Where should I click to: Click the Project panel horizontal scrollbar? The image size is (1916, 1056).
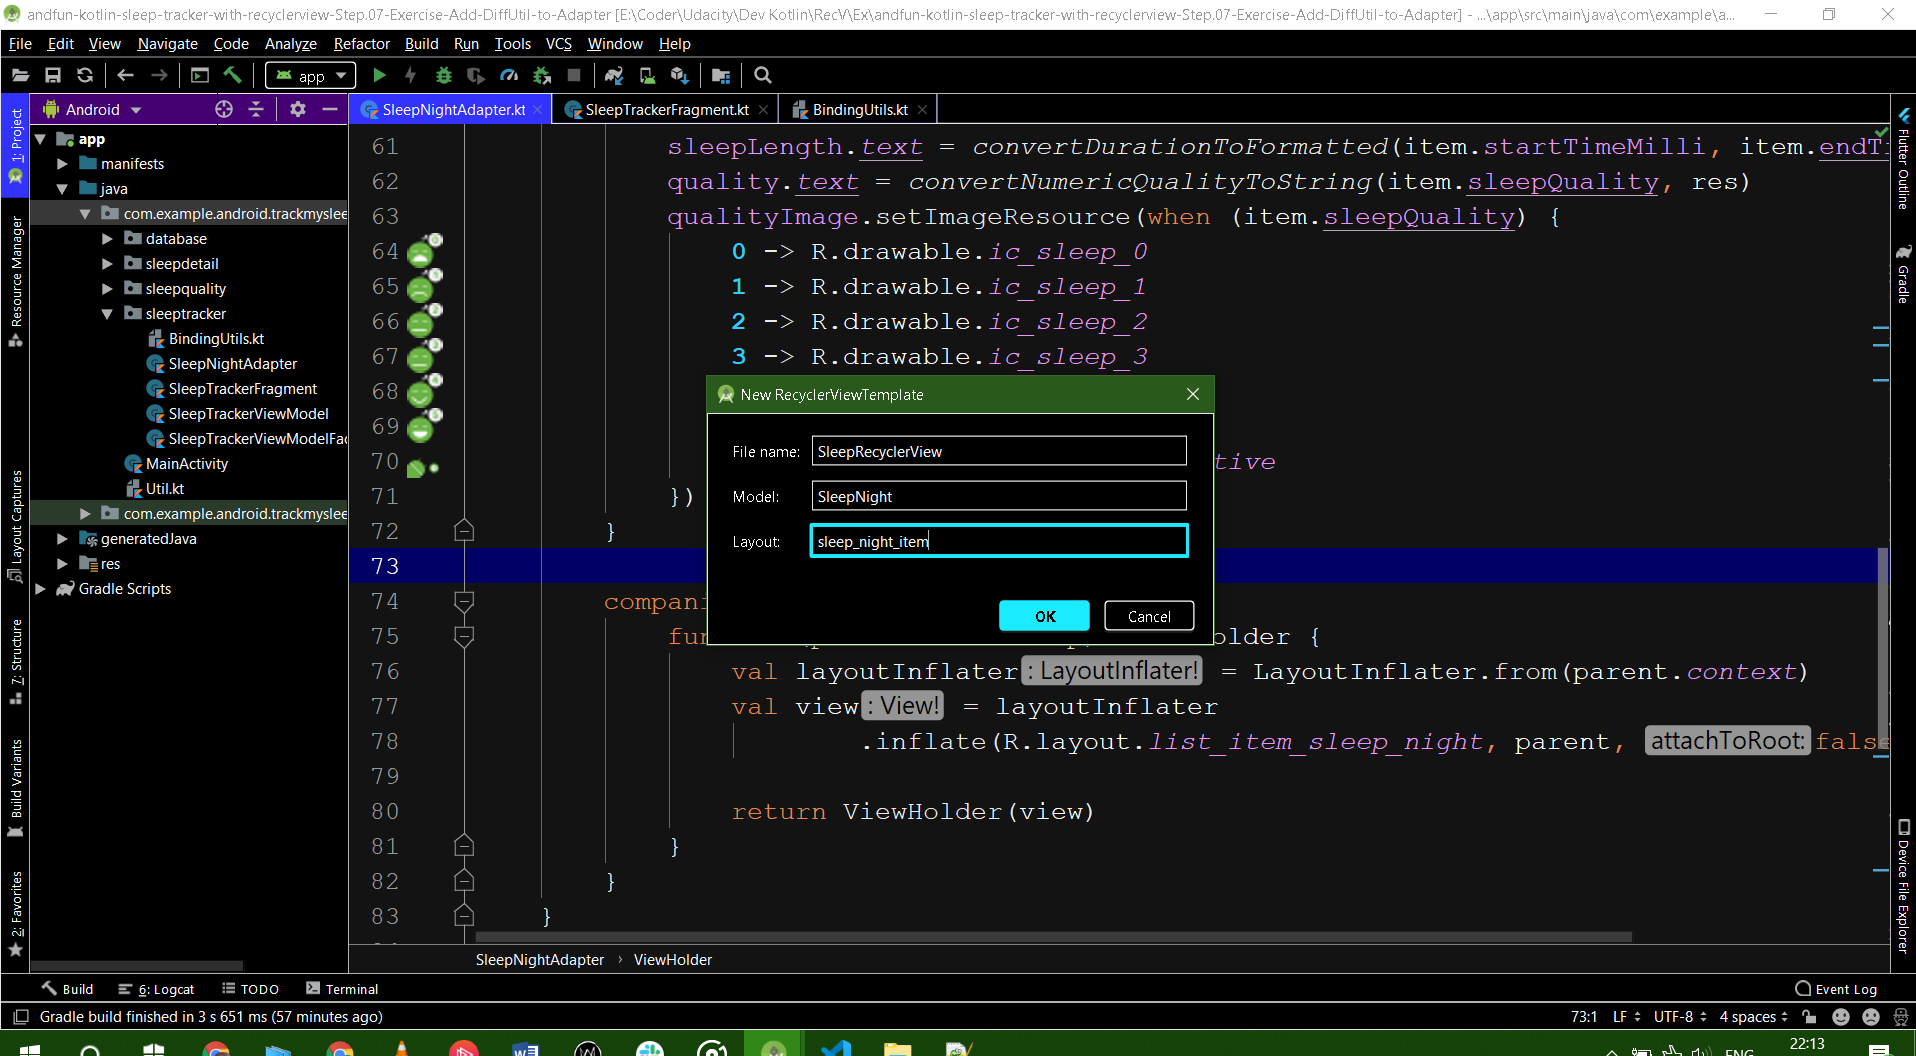pos(136,966)
